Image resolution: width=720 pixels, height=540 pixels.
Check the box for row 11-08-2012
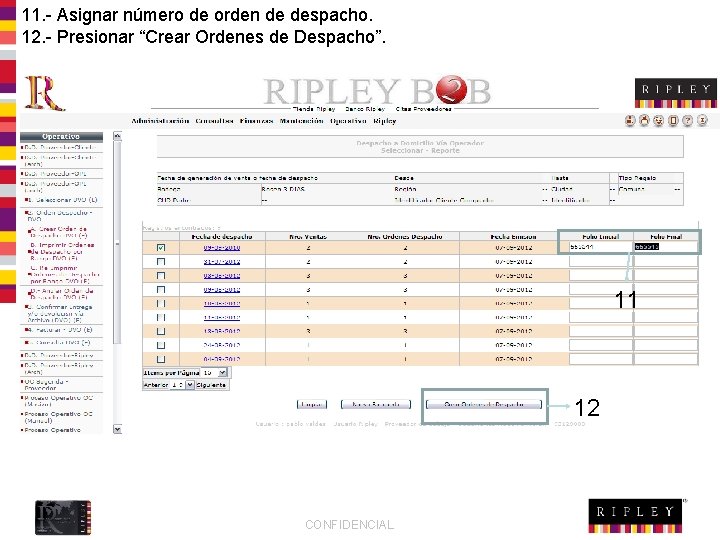coord(161,317)
